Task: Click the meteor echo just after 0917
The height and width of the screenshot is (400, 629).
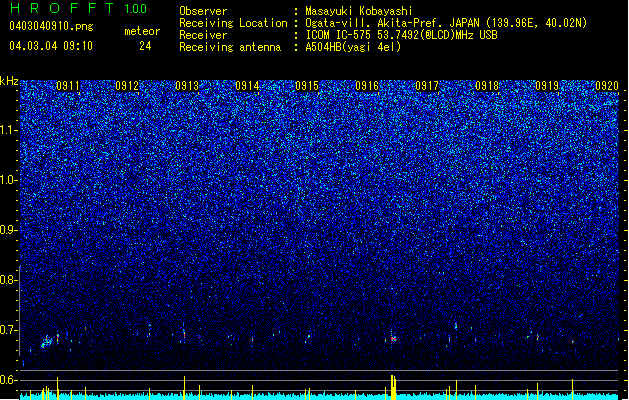Action: tap(456, 326)
